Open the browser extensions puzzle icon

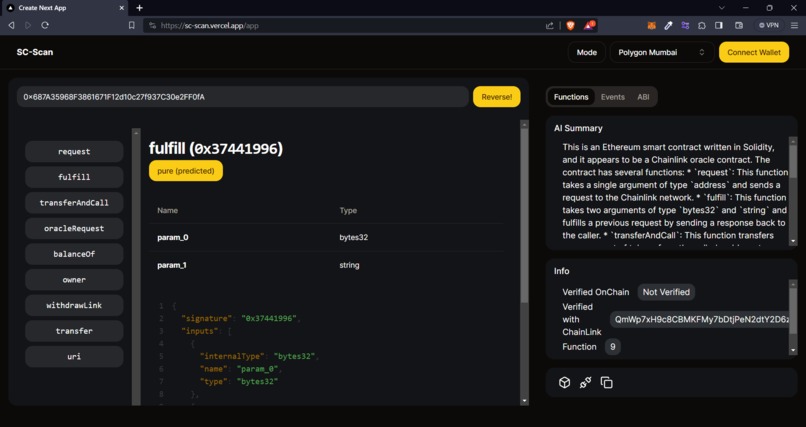(x=702, y=25)
